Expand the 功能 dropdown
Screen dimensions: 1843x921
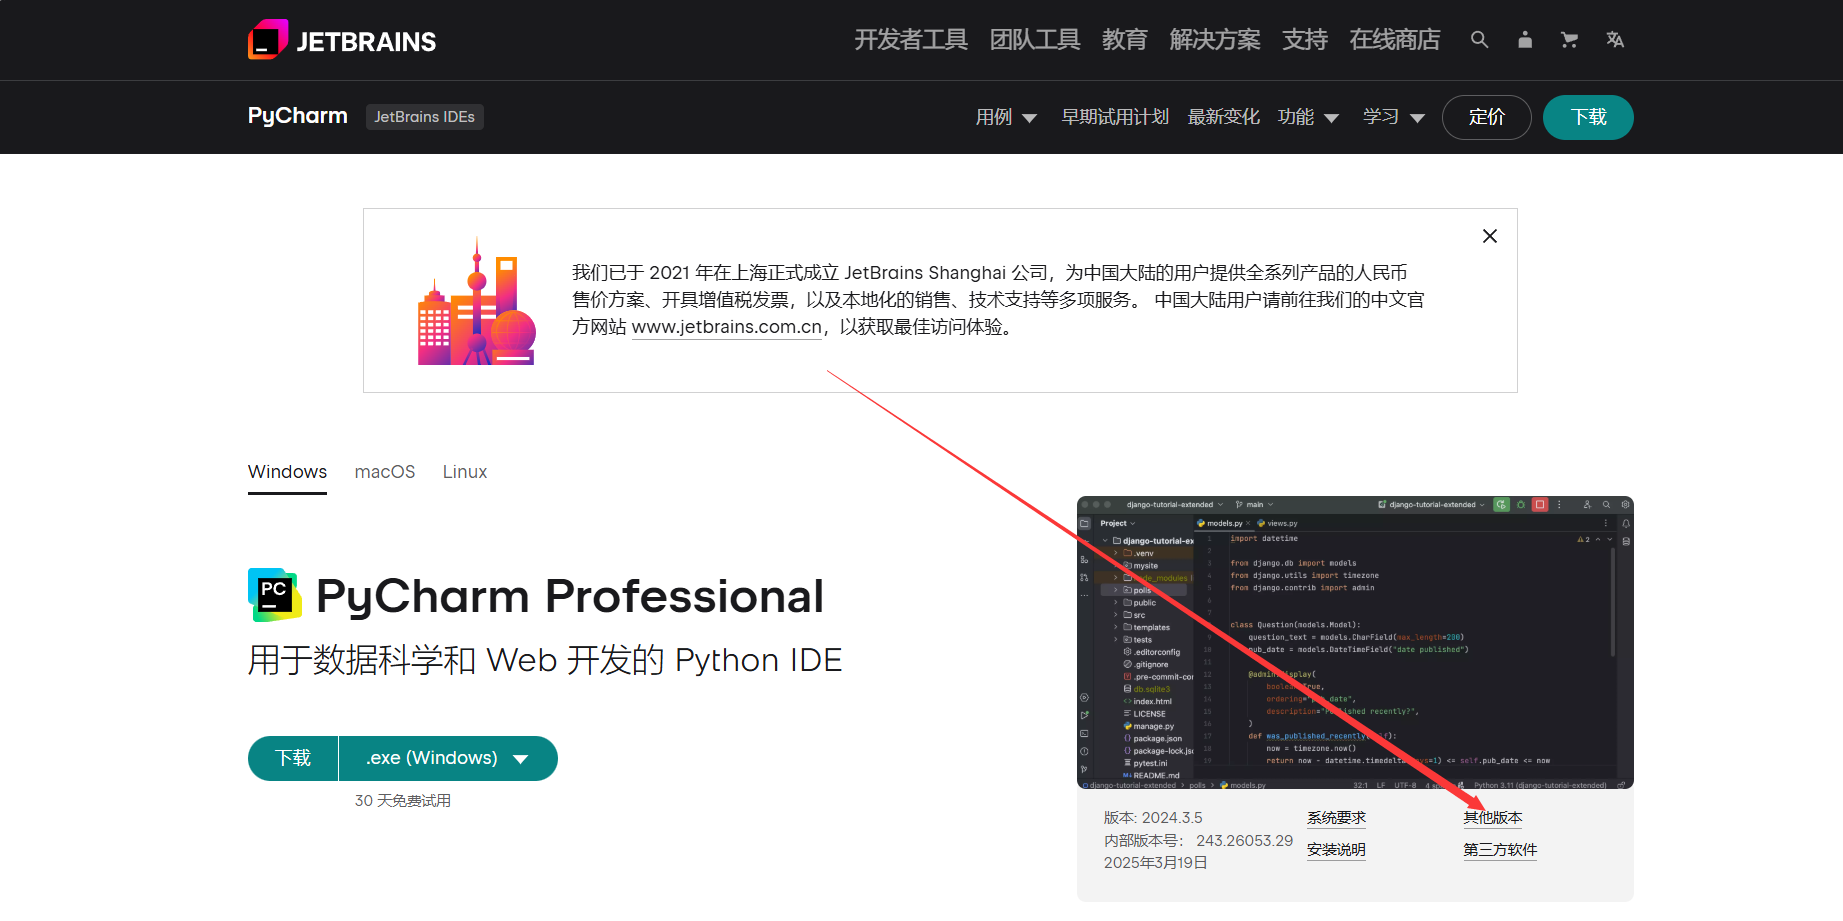[x=1308, y=117]
